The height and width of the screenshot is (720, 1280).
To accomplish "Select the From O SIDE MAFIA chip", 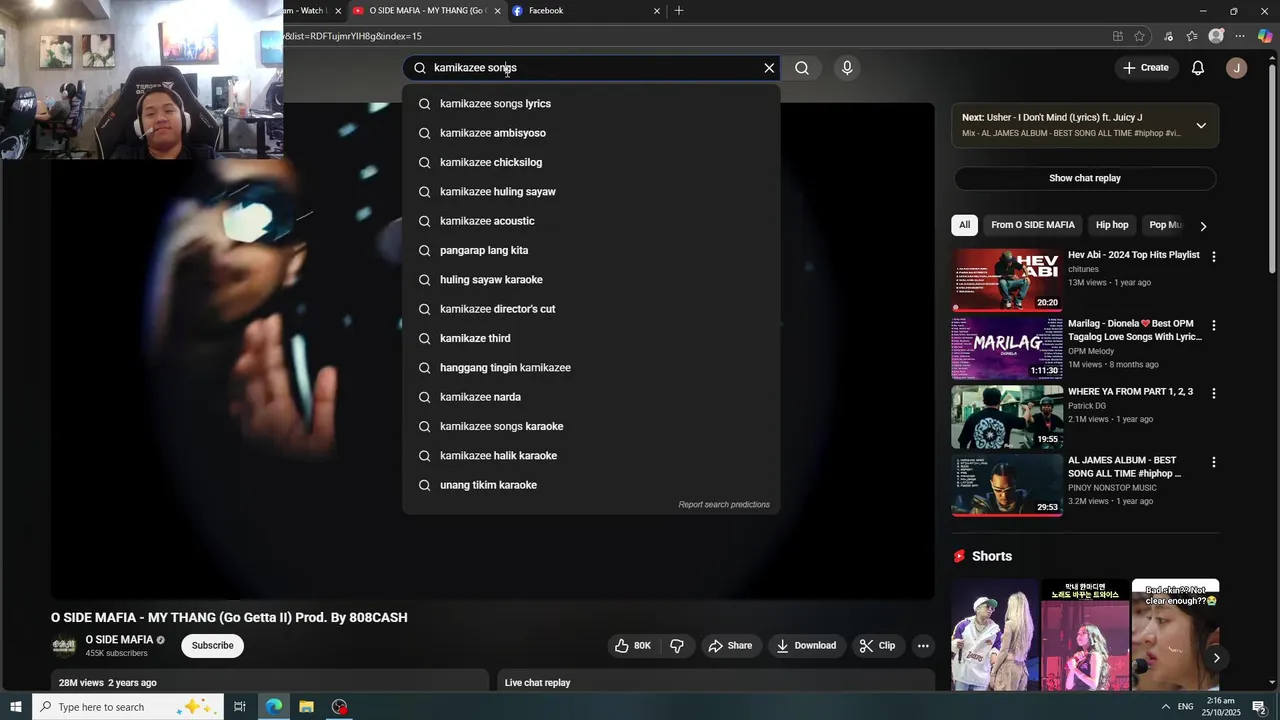I will 1033,225.
